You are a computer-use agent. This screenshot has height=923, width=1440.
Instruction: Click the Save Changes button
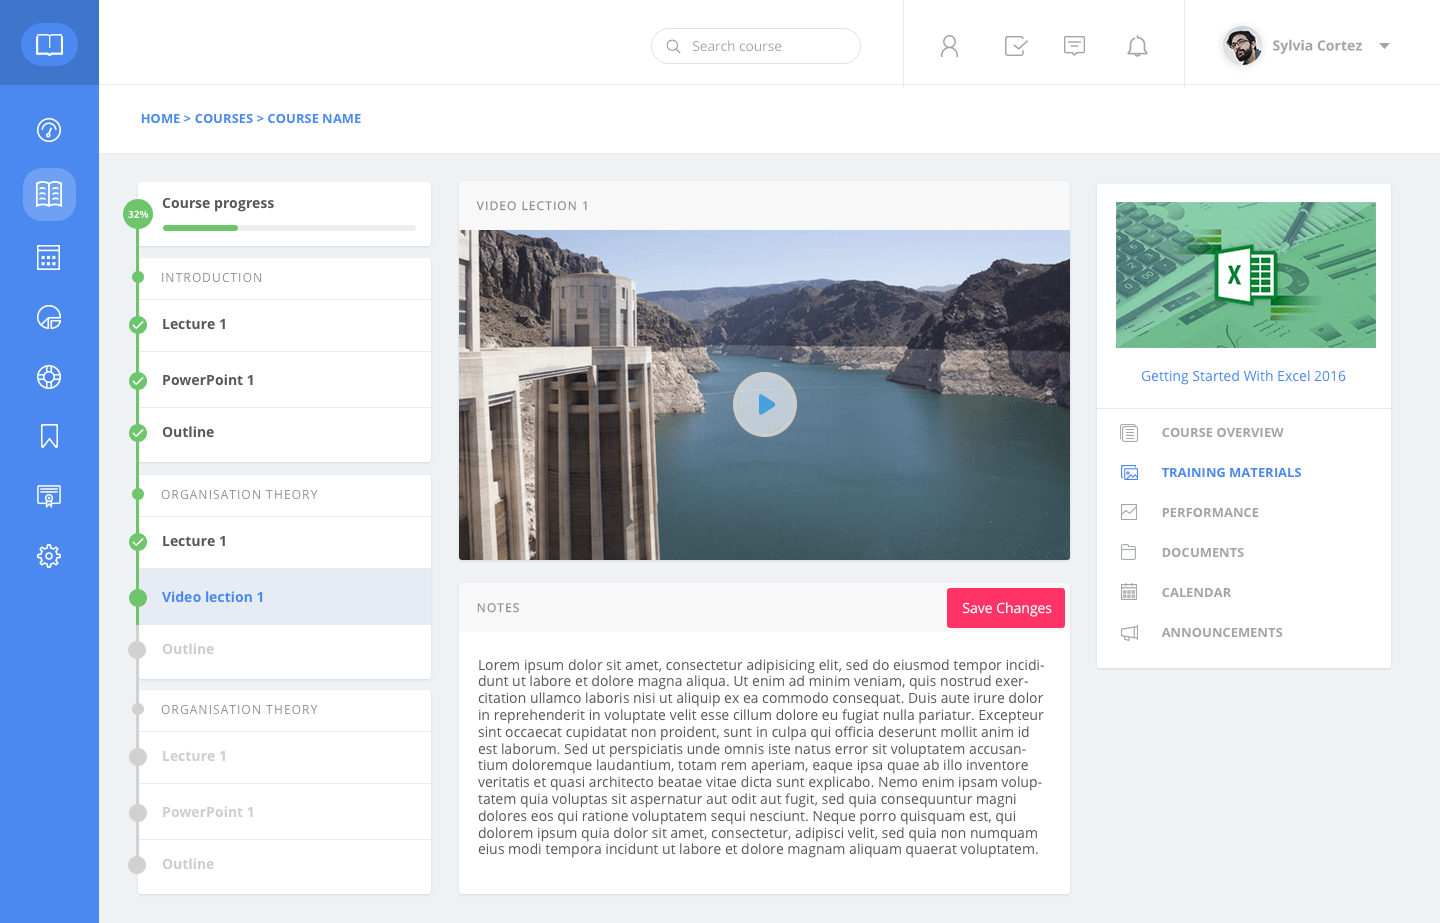[x=1006, y=608]
